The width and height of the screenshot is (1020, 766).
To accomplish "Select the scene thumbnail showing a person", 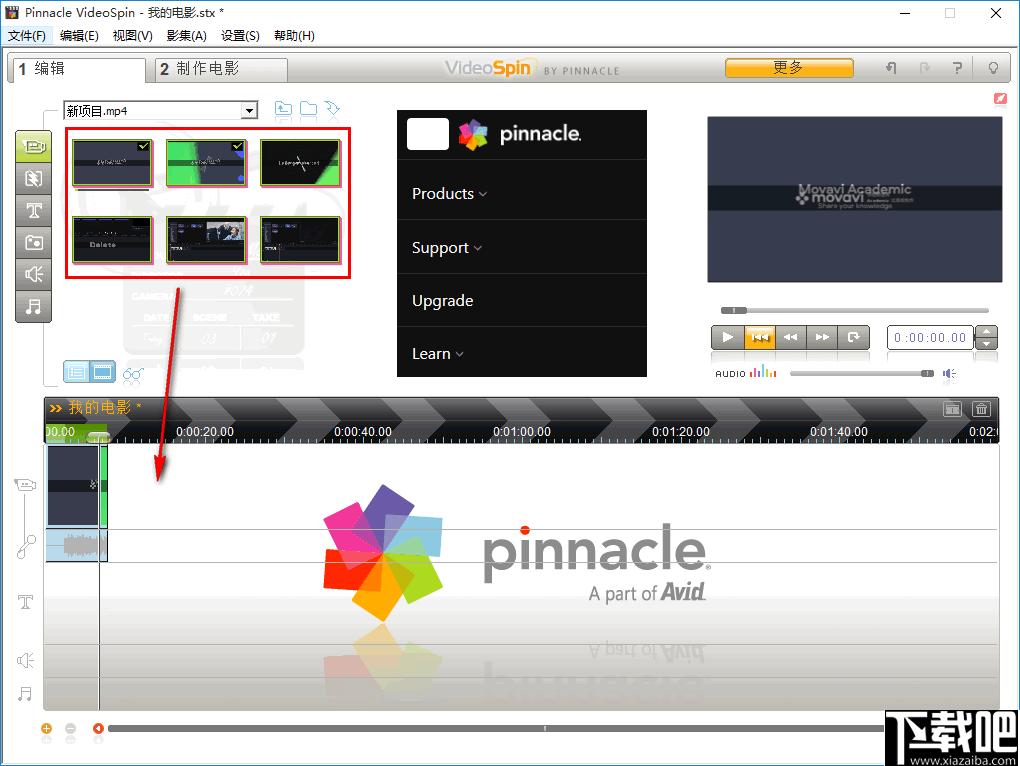I will tap(206, 240).
